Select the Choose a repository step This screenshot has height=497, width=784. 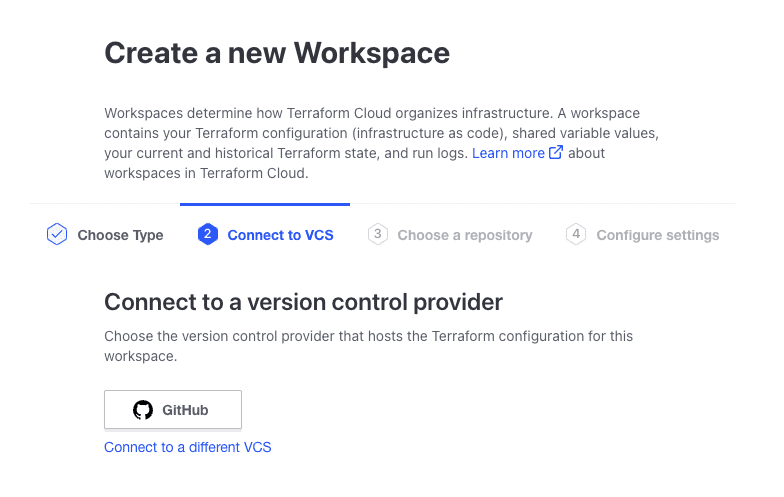coord(464,235)
